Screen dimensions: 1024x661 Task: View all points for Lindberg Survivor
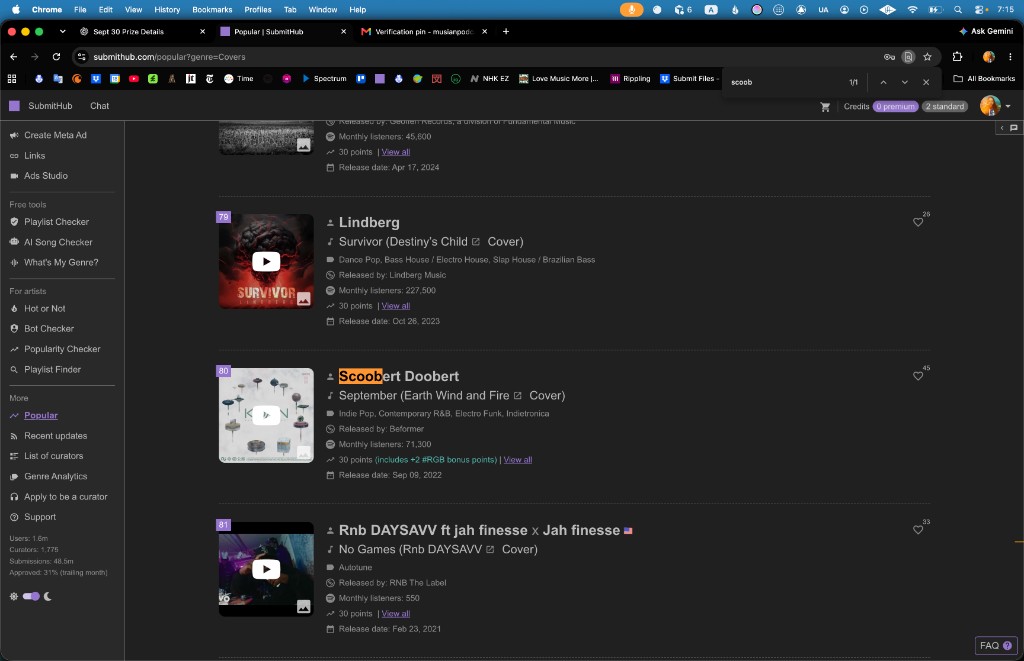[x=395, y=306]
